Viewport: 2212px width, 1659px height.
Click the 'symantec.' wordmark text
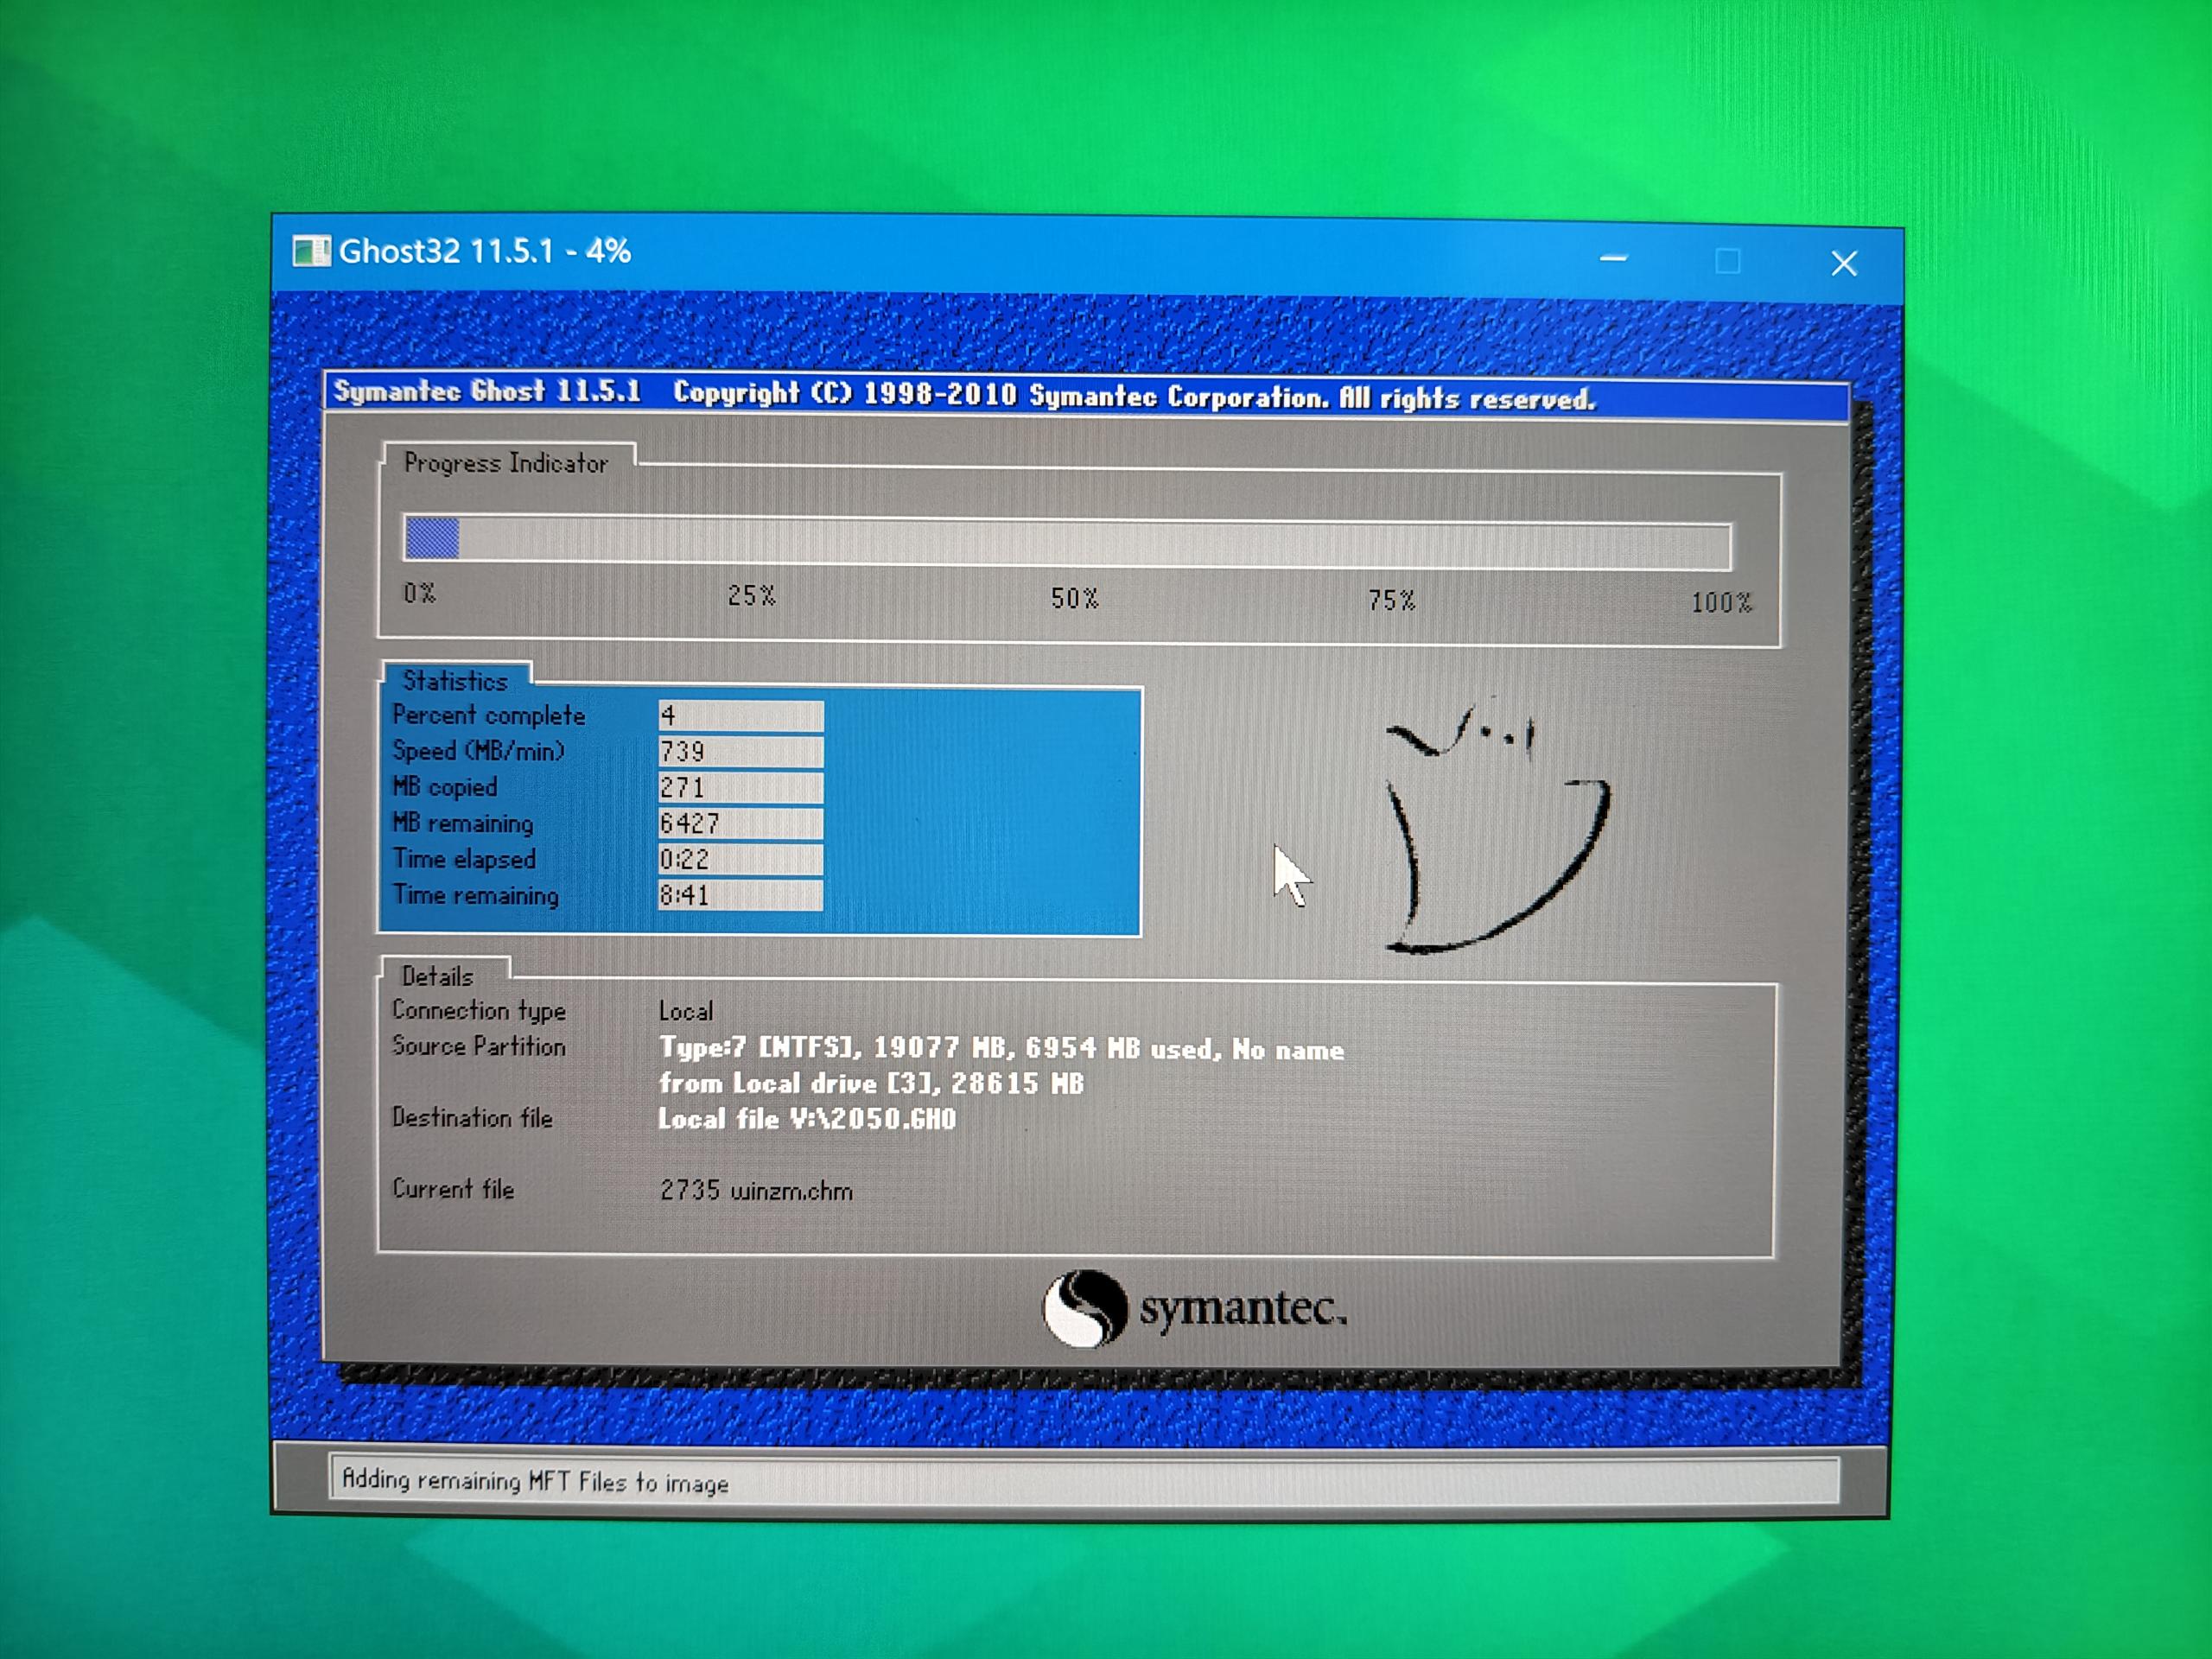(x=1244, y=1308)
